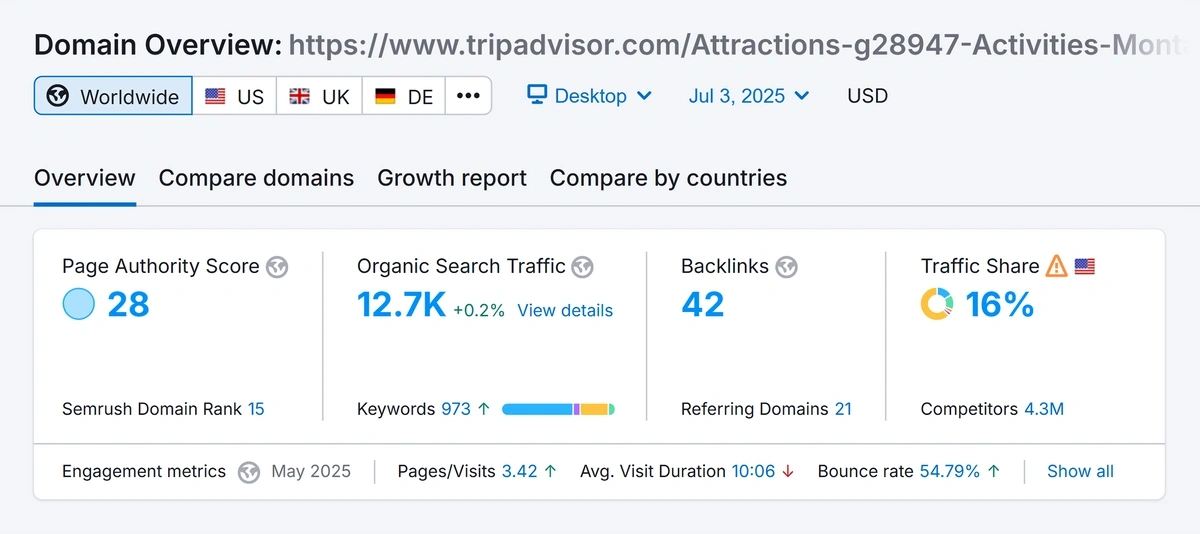Open Semrush Domain Rank 15 link
This screenshot has width=1200, height=534.
(256, 409)
